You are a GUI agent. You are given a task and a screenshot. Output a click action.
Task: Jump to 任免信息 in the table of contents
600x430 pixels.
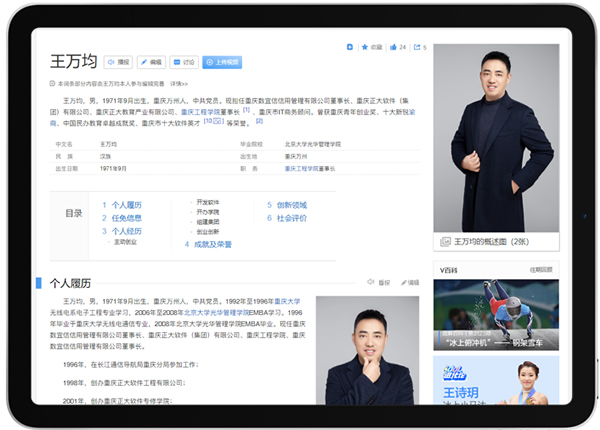click(x=124, y=218)
